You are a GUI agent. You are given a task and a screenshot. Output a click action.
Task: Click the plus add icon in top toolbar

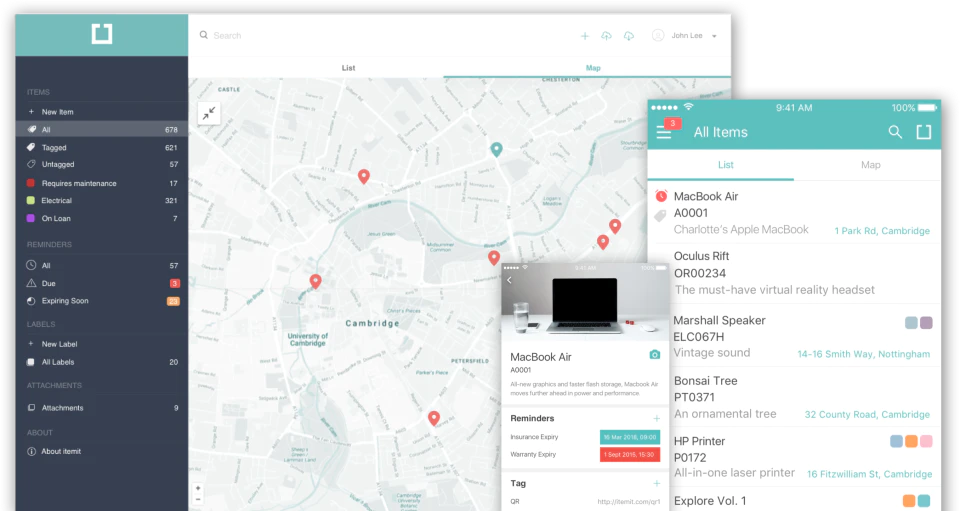point(585,36)
